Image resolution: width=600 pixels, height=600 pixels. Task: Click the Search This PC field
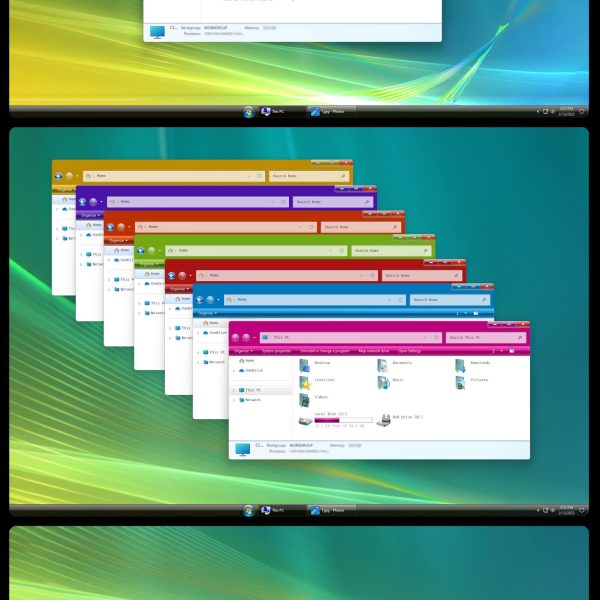point(486,338)
